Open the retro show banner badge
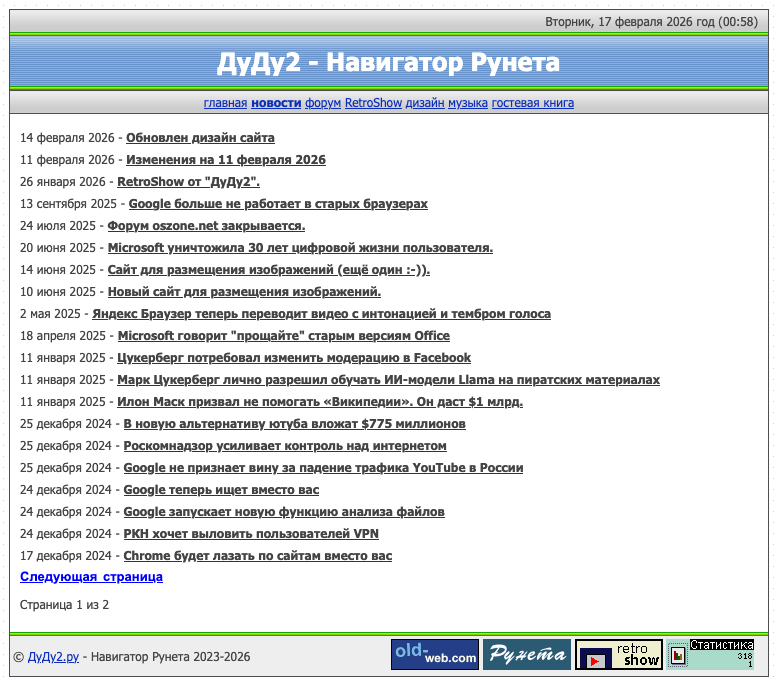The width and height of the screenshot is (778, 685). [618, 655]
